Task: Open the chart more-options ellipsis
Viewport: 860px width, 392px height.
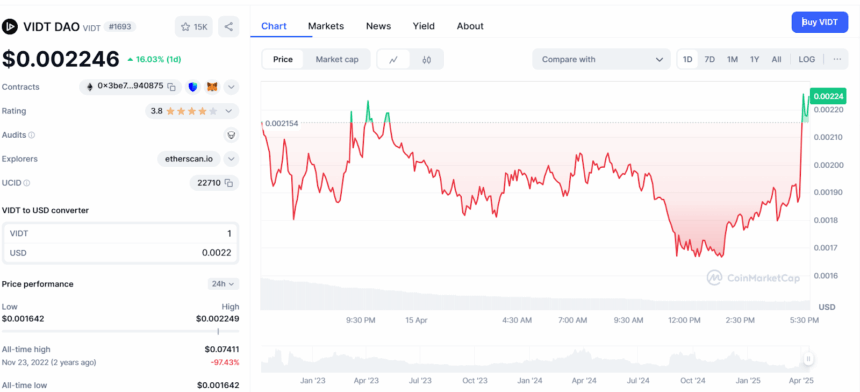Action: tap(837, 59)
